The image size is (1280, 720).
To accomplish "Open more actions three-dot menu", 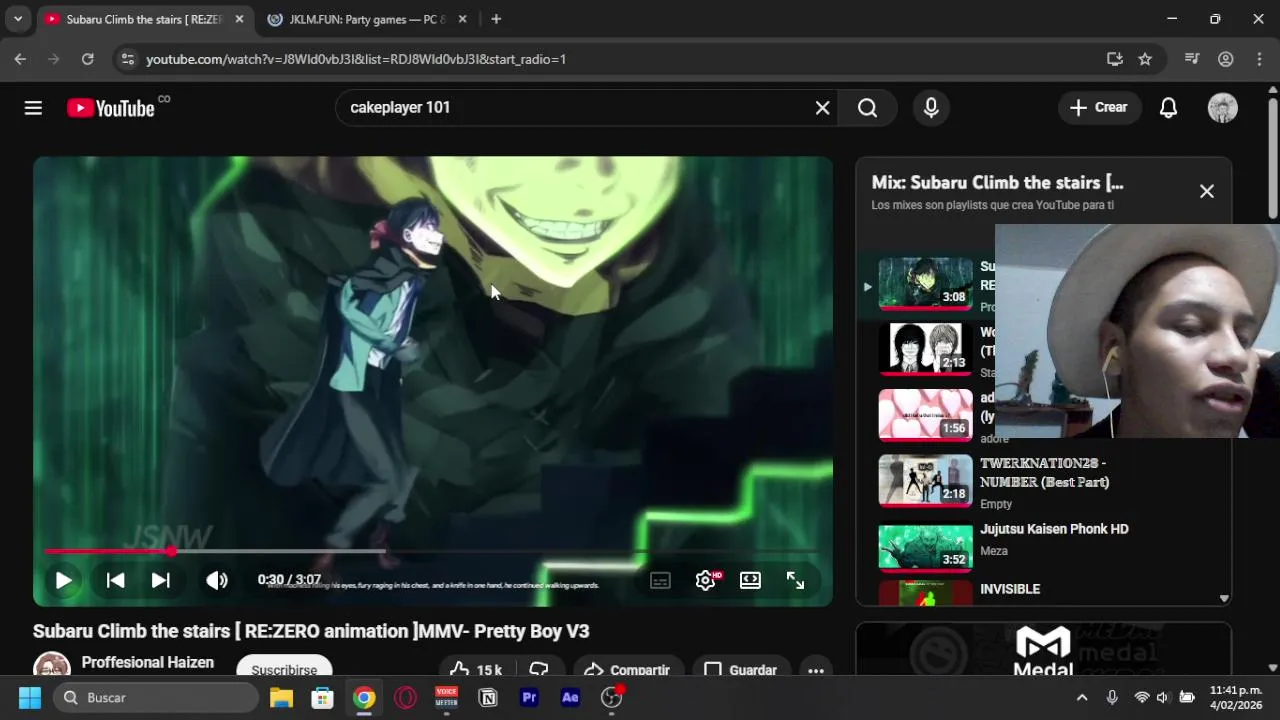I will (816, 669).
